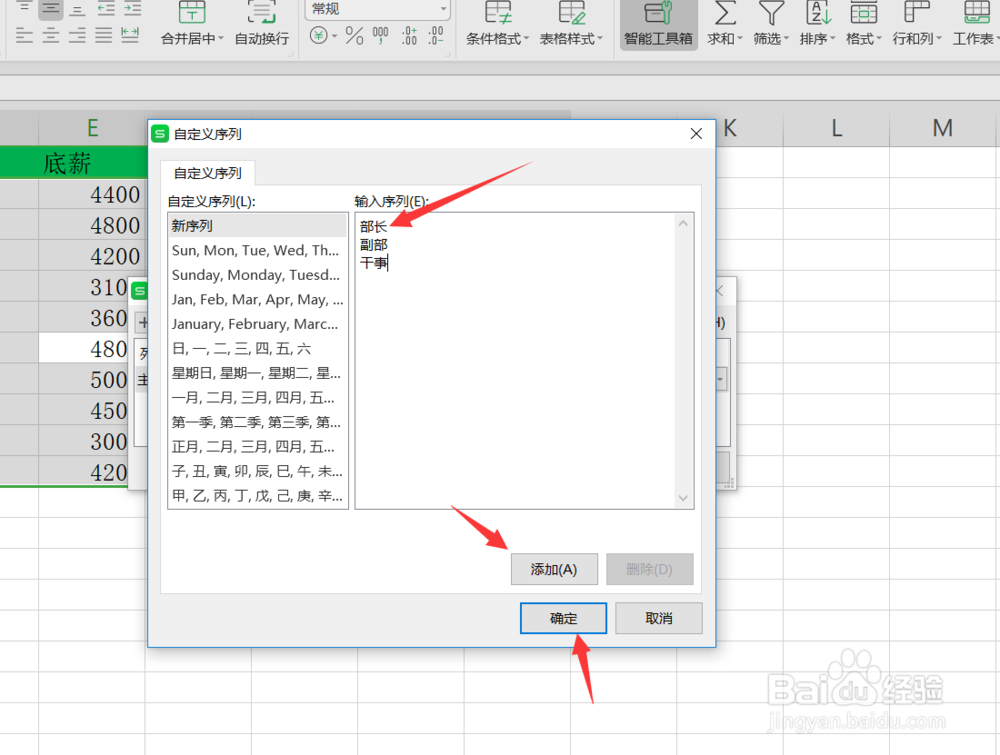1000x755 pixels.
Task: Click the cell containing 4400
Action: 92,194
